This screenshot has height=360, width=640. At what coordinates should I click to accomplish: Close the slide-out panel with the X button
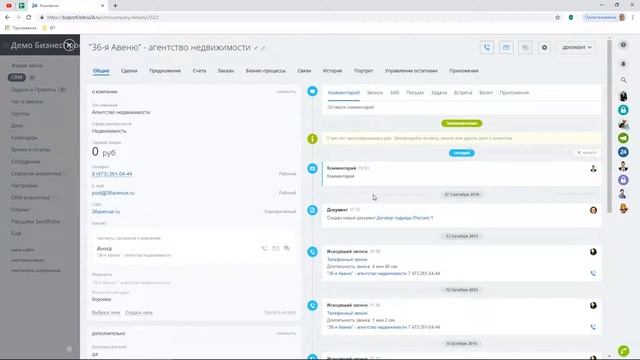(x=69, y=45)
